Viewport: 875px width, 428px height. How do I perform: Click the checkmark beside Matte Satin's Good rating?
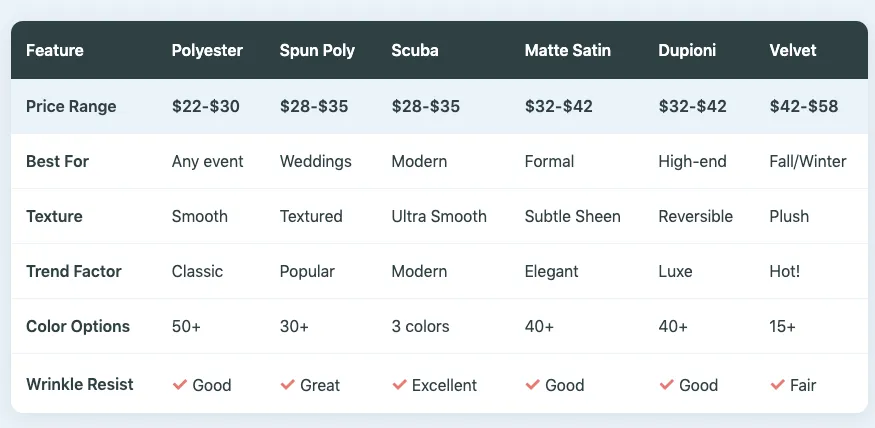click(533, 385)
